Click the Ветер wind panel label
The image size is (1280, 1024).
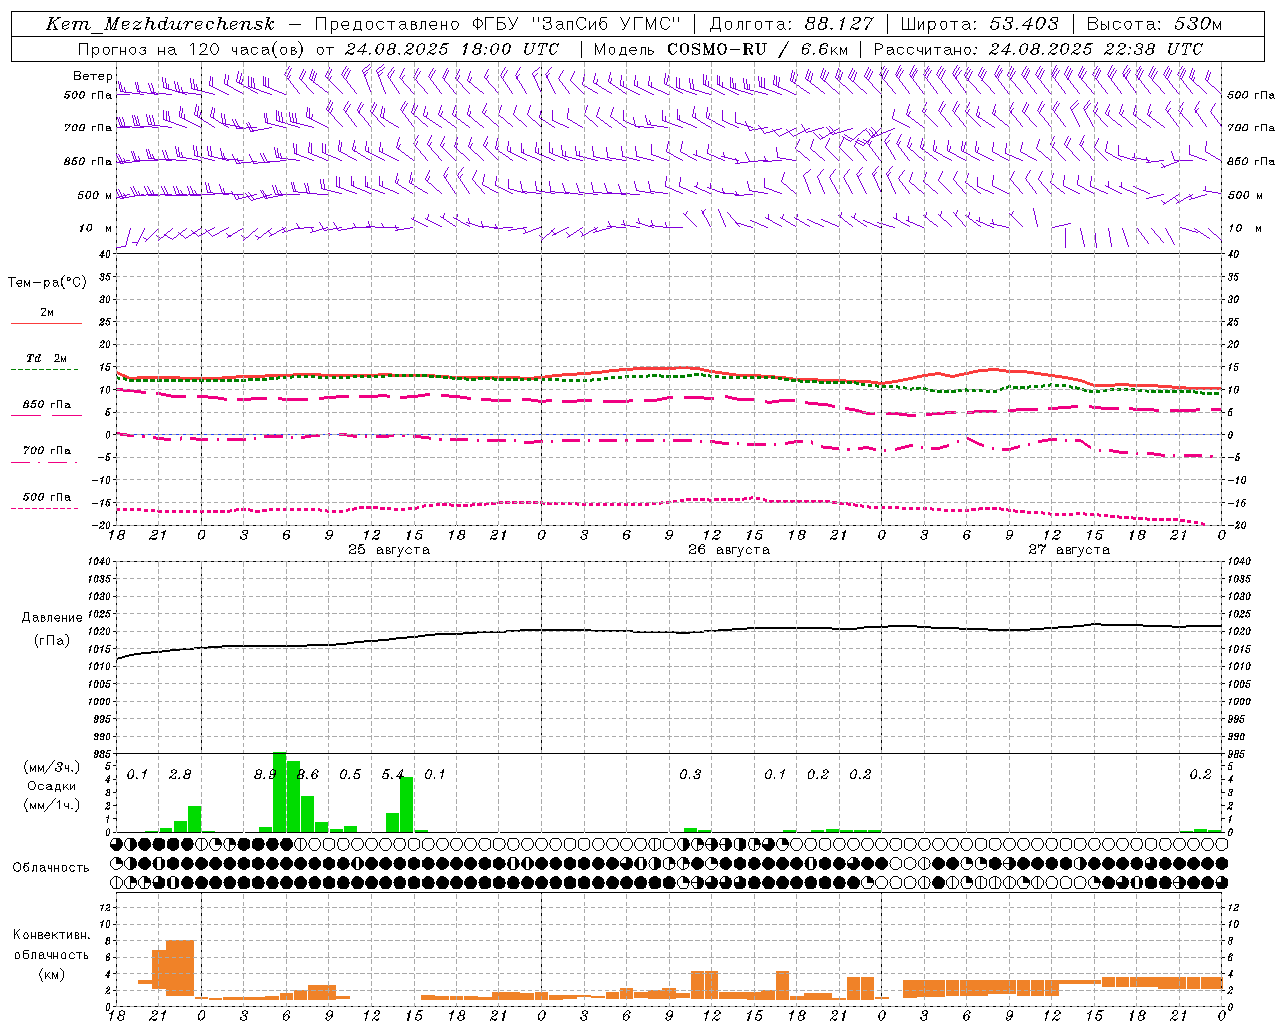[x=93, y=76]
